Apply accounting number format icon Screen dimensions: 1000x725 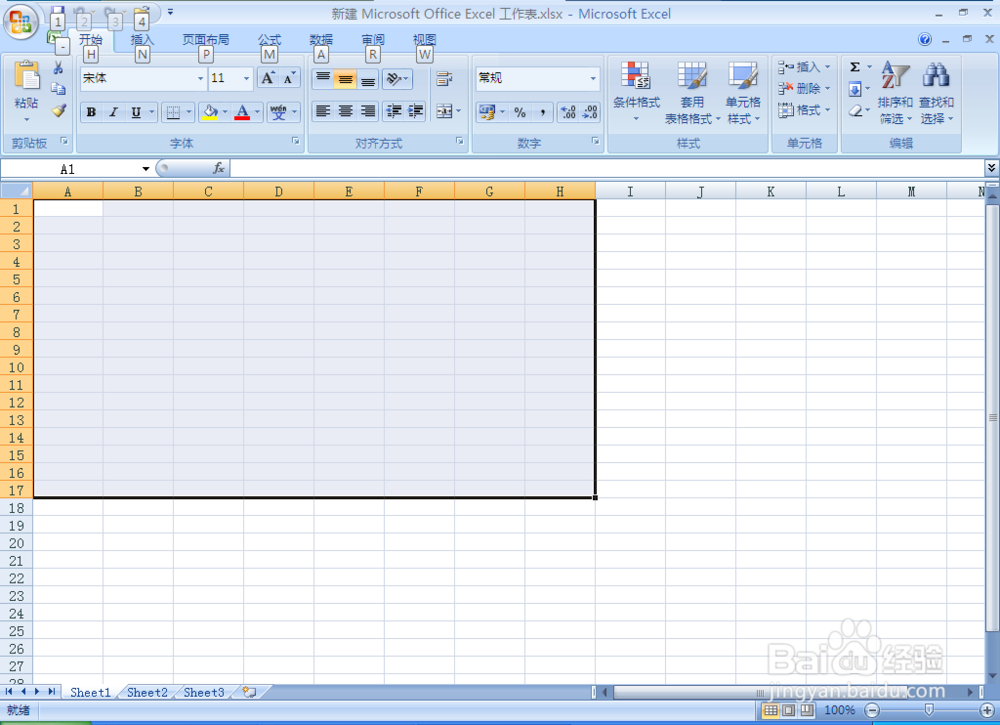[487, 112]
